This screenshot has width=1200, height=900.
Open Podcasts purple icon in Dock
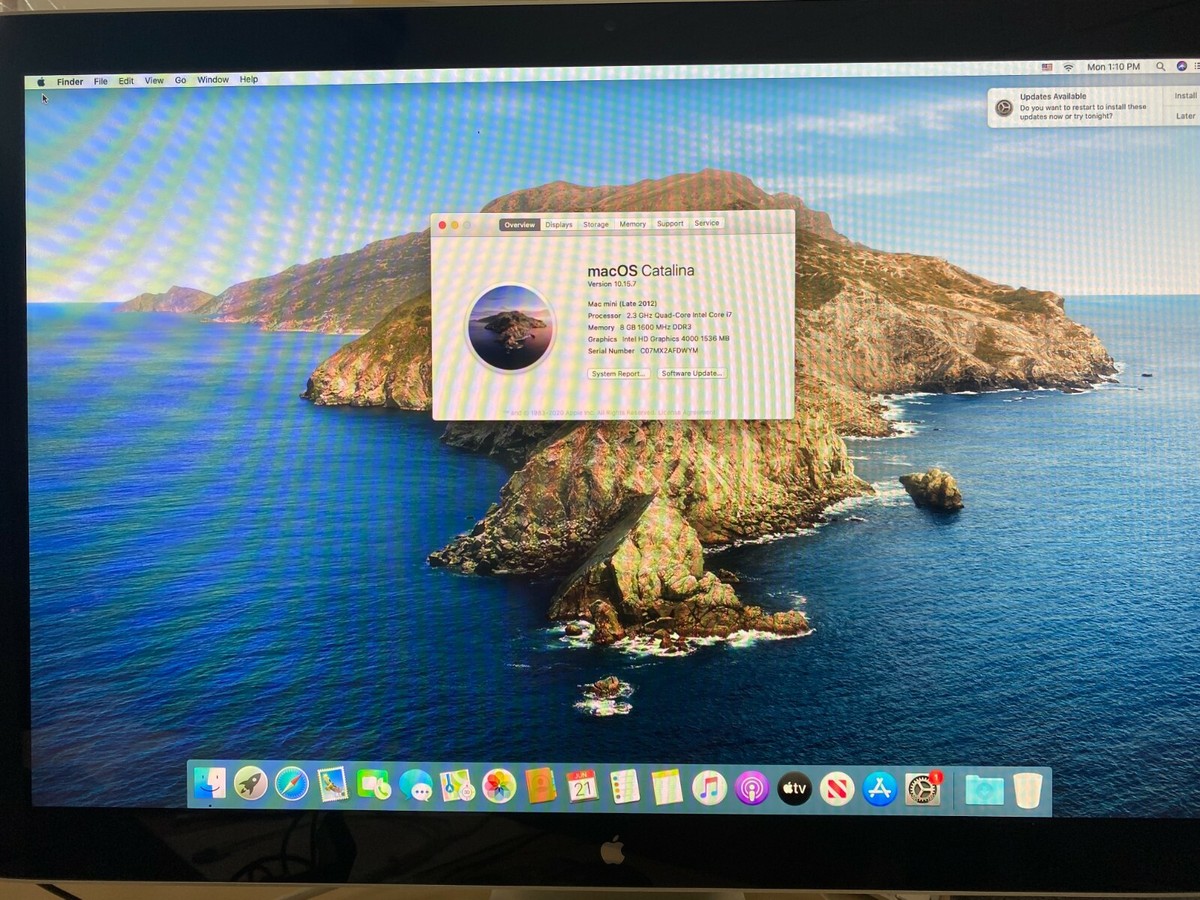(x=752, y=788)
